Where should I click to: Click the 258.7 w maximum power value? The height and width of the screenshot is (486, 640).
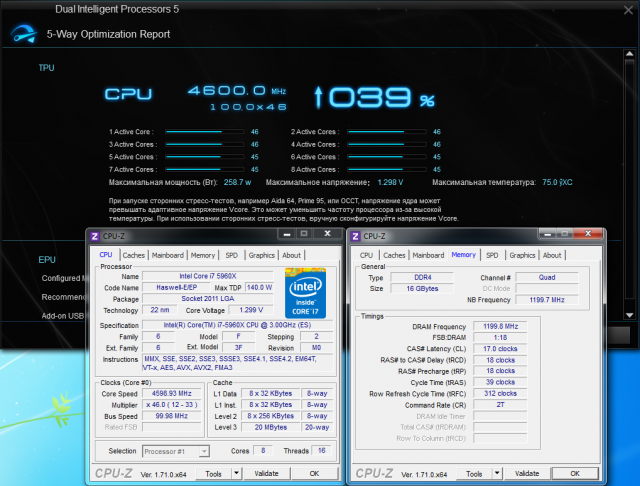point(237,182)
